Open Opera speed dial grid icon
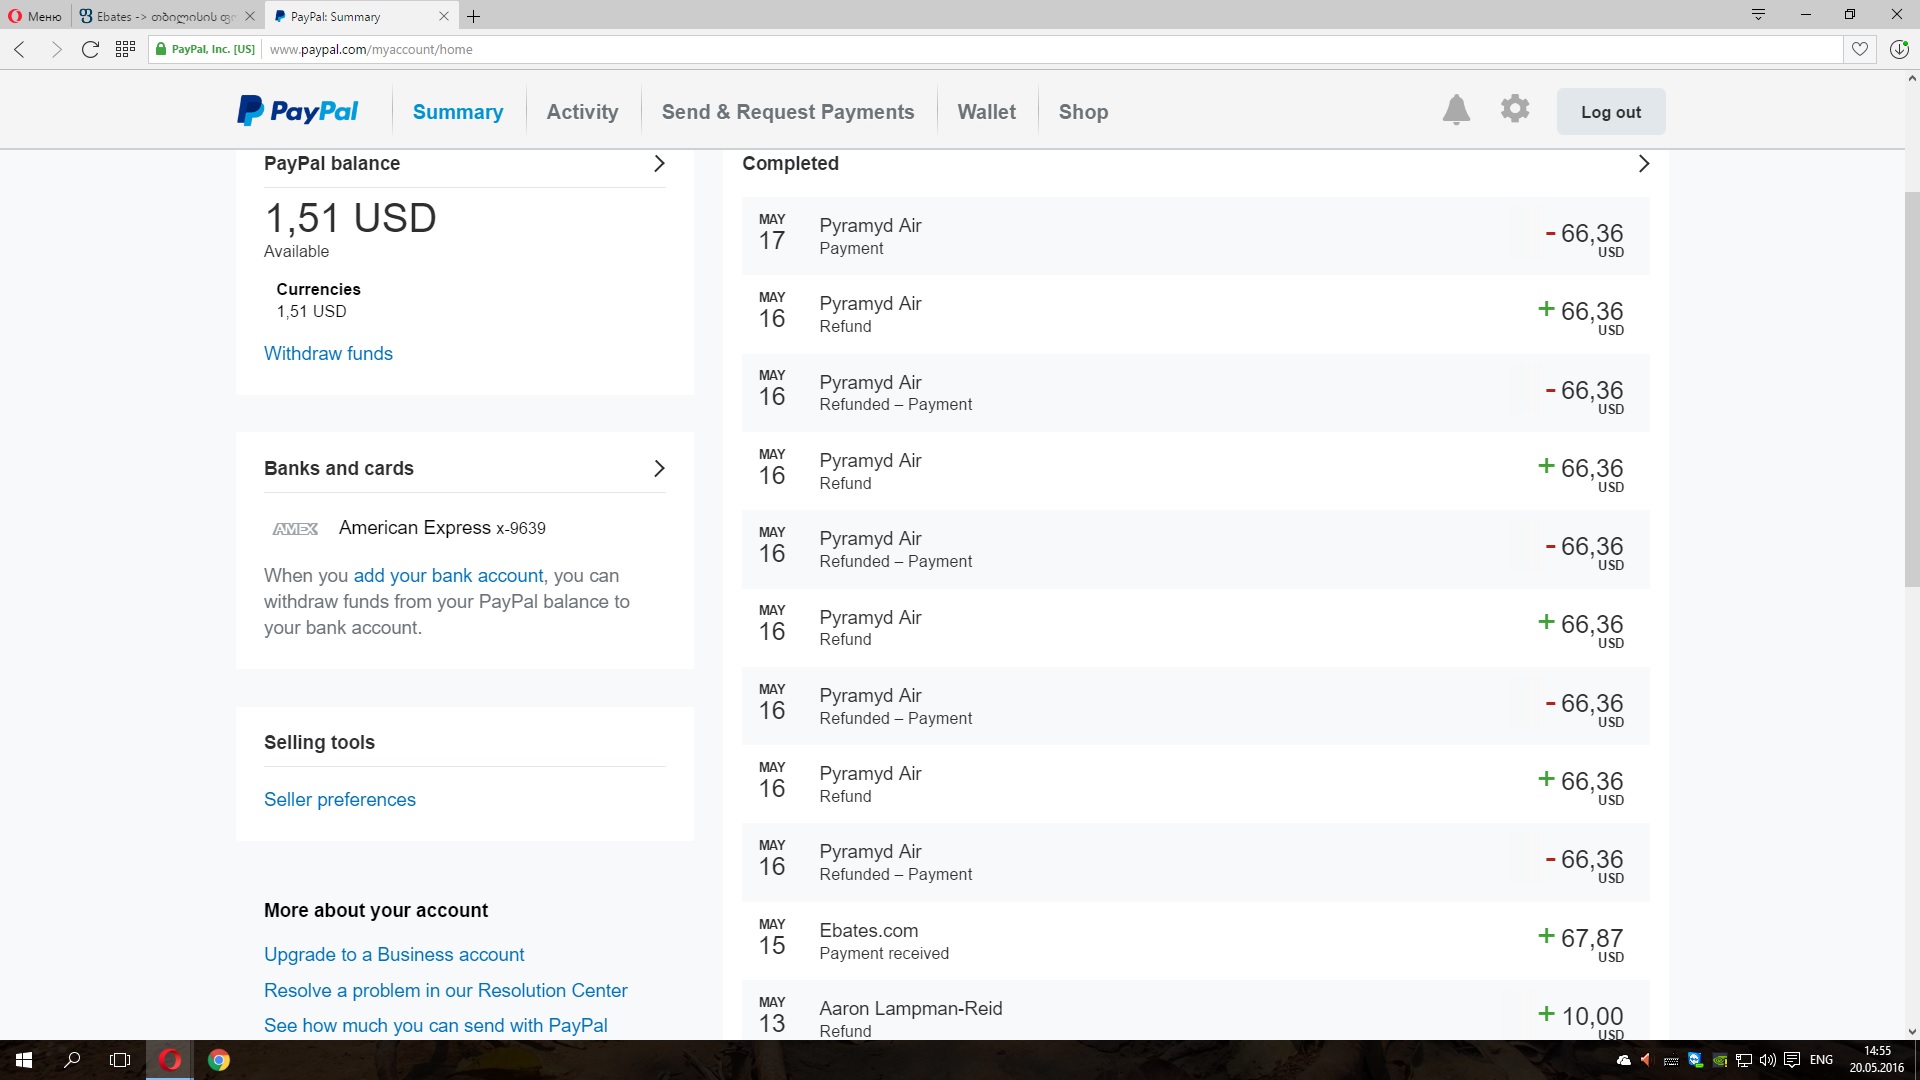Screen dimensions: 1920x1080 [x=125, y=49]
